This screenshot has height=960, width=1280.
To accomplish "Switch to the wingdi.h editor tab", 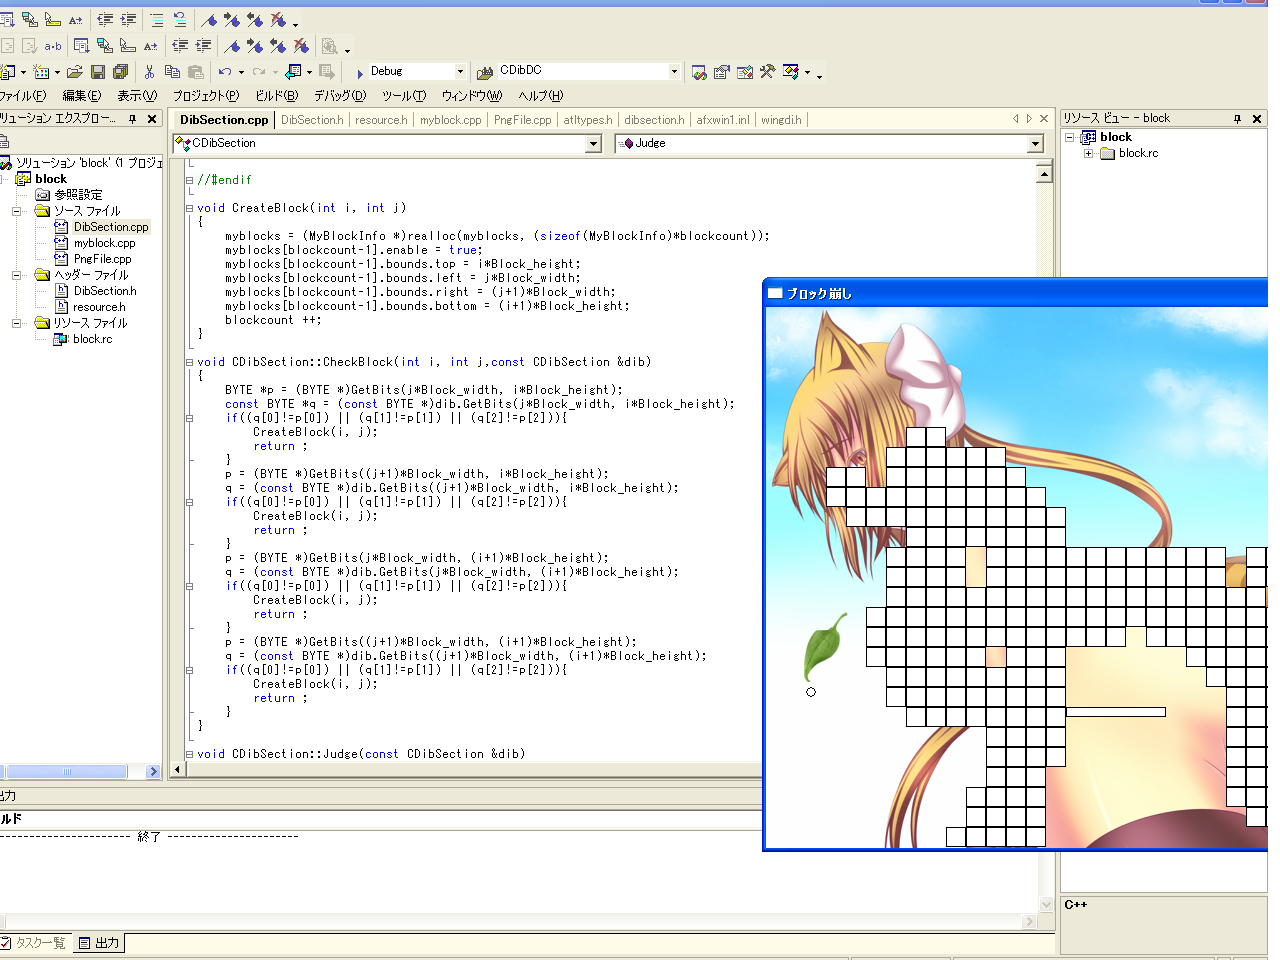I will click(x=781, y=120).
